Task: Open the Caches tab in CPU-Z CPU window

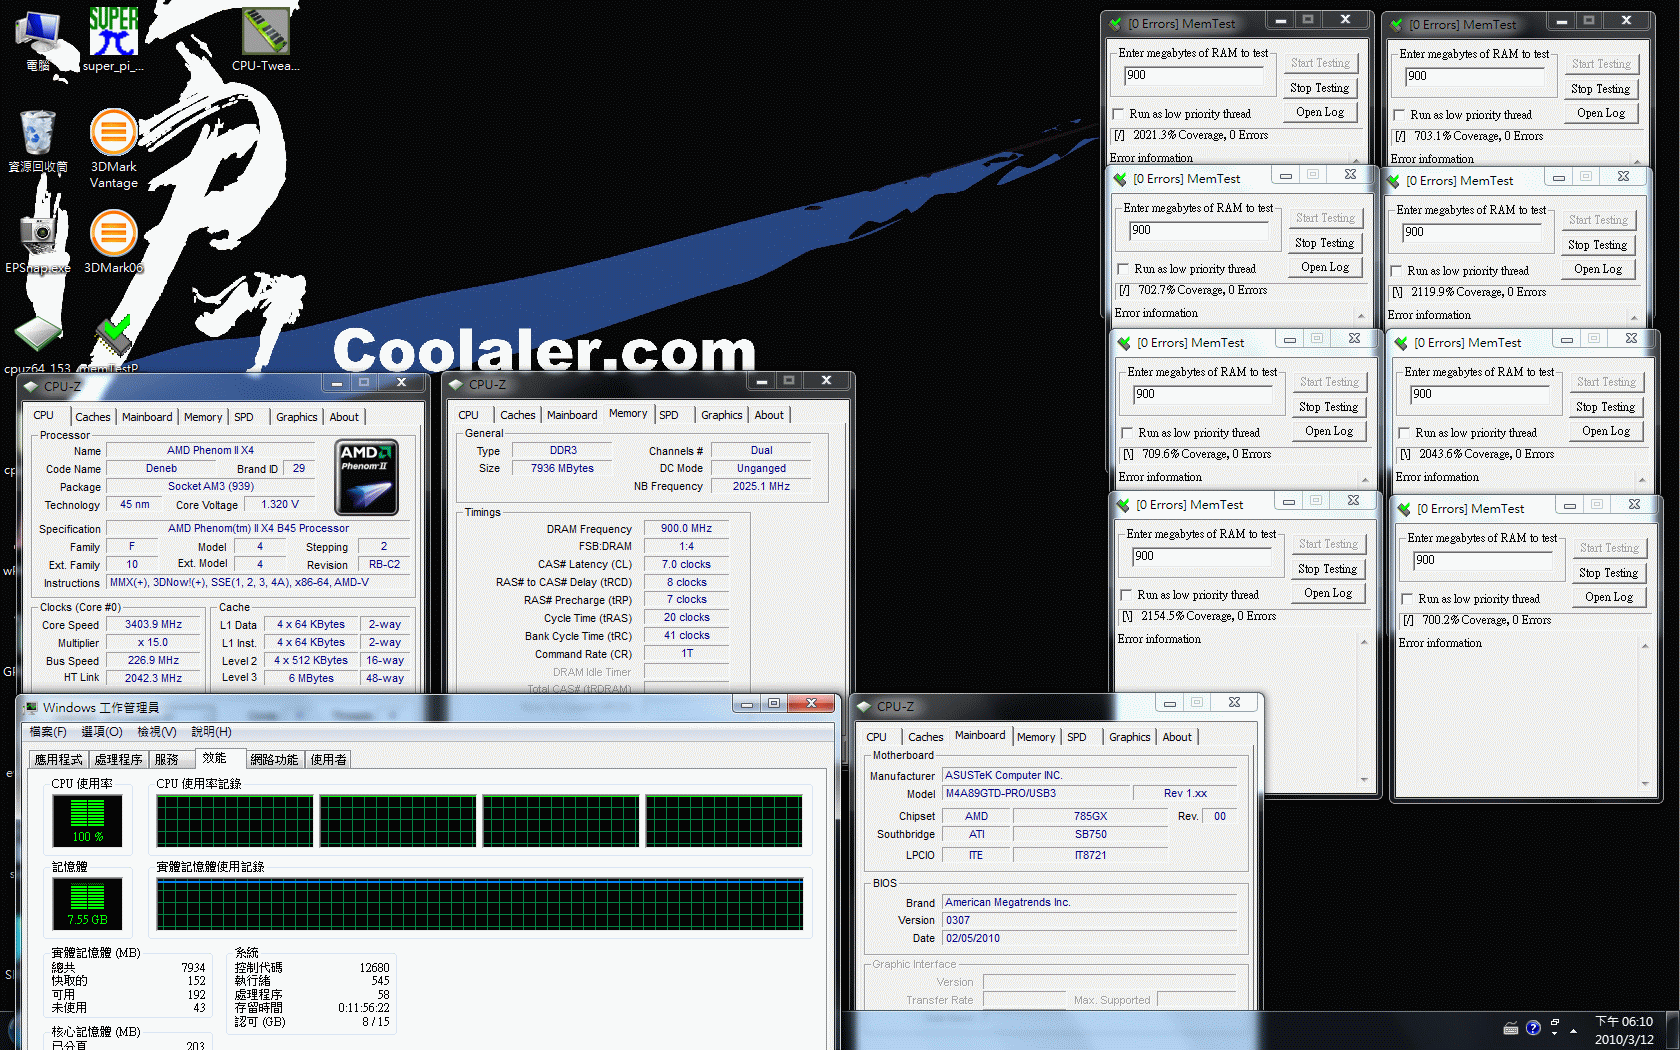Action: 93,417
